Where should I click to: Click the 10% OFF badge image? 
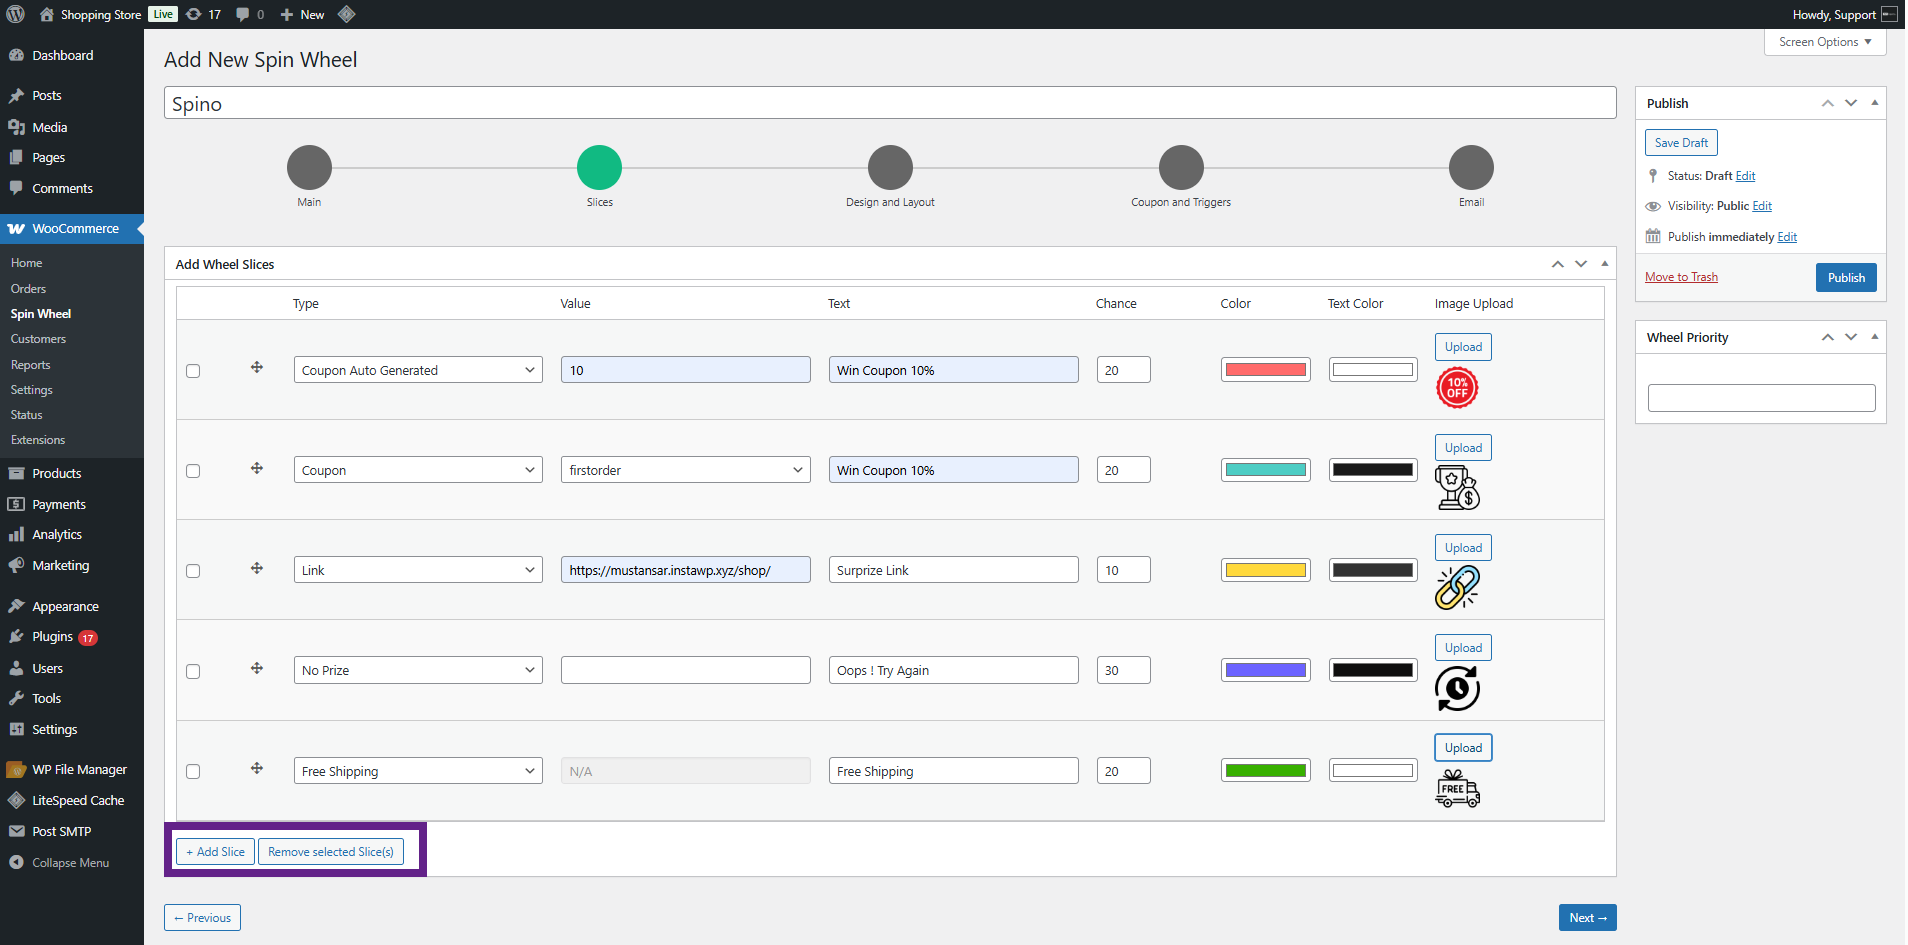(x=1457, y=388)
